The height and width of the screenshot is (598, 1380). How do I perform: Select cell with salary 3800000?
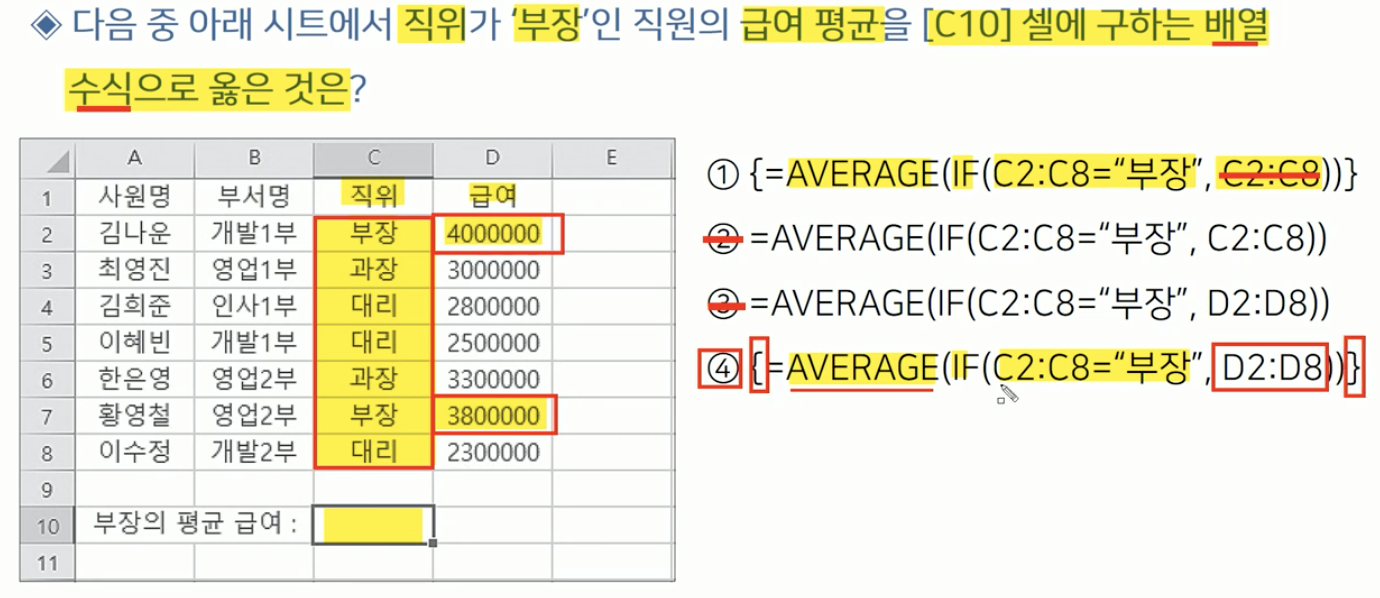click(494, 415)
